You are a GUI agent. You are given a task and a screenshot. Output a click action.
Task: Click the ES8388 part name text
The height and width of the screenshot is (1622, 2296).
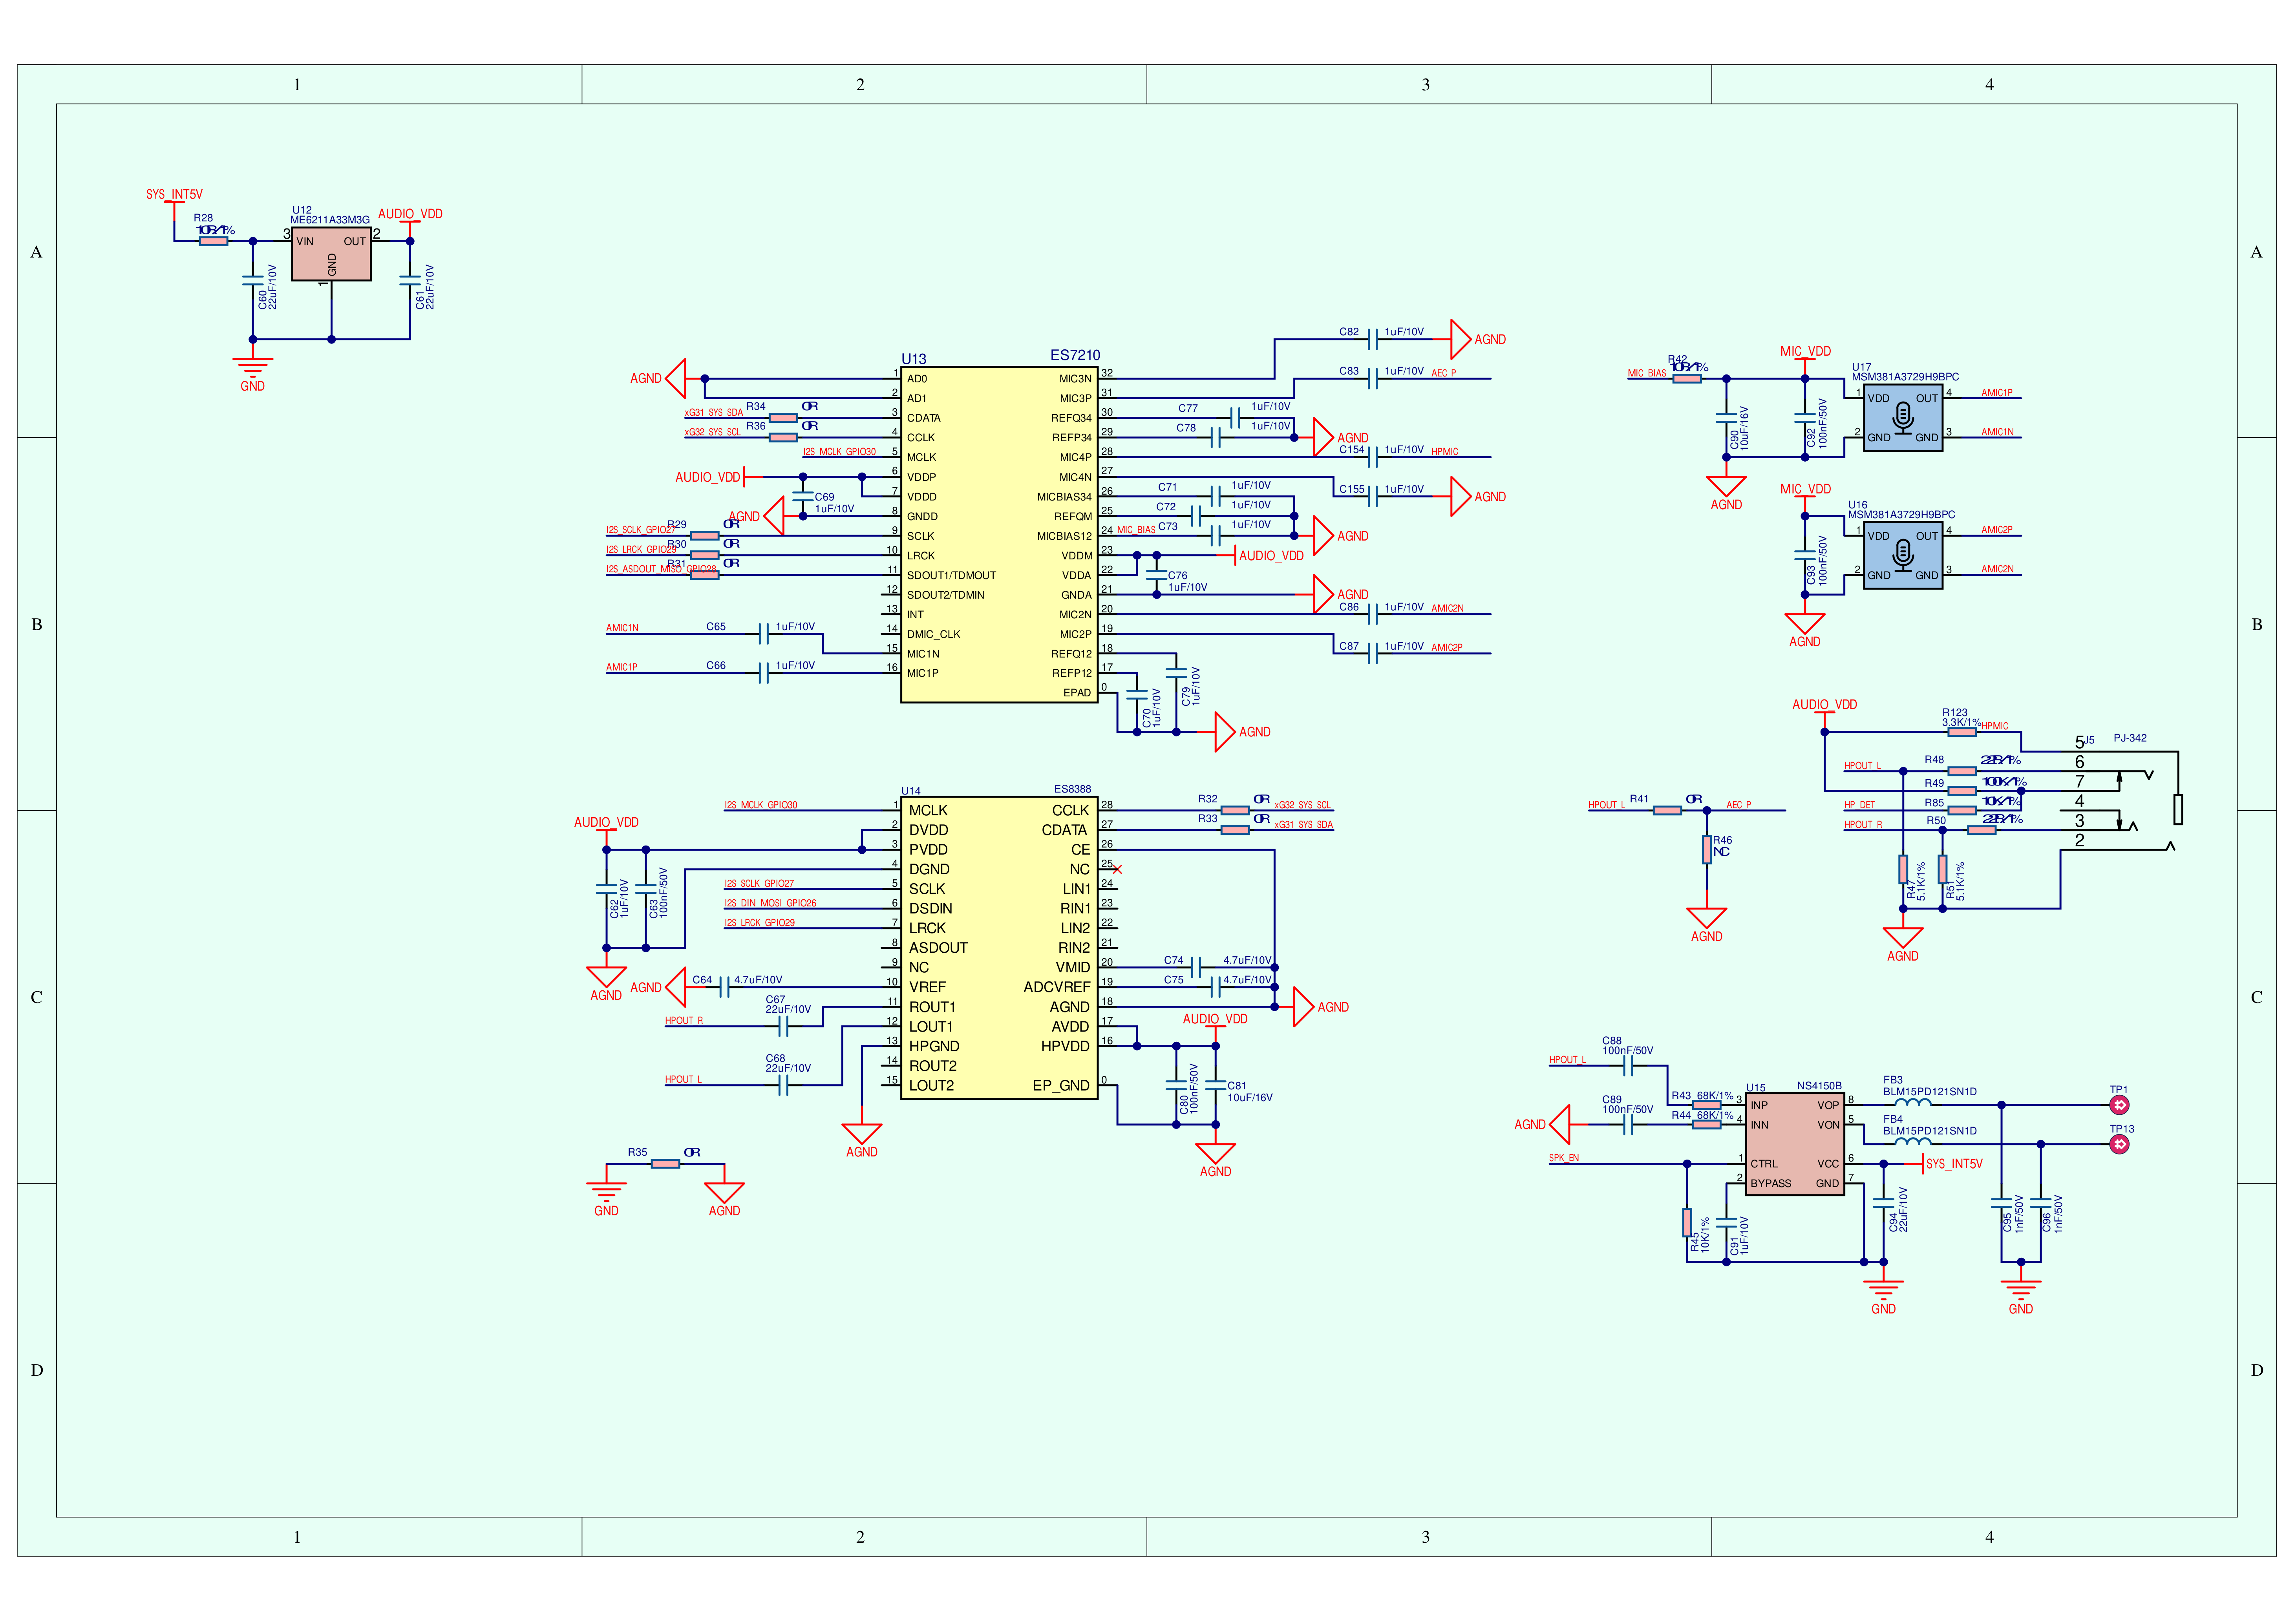point(1073,789)
